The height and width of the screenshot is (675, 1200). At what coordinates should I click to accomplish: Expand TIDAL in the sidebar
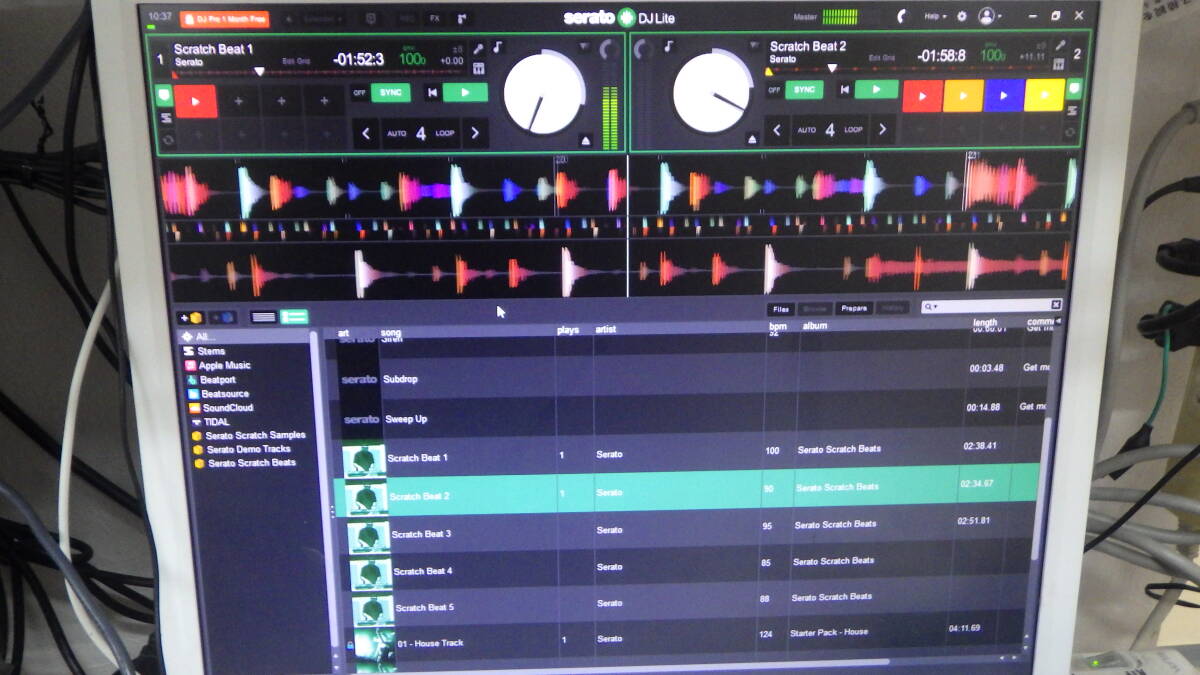click(216, 422)
